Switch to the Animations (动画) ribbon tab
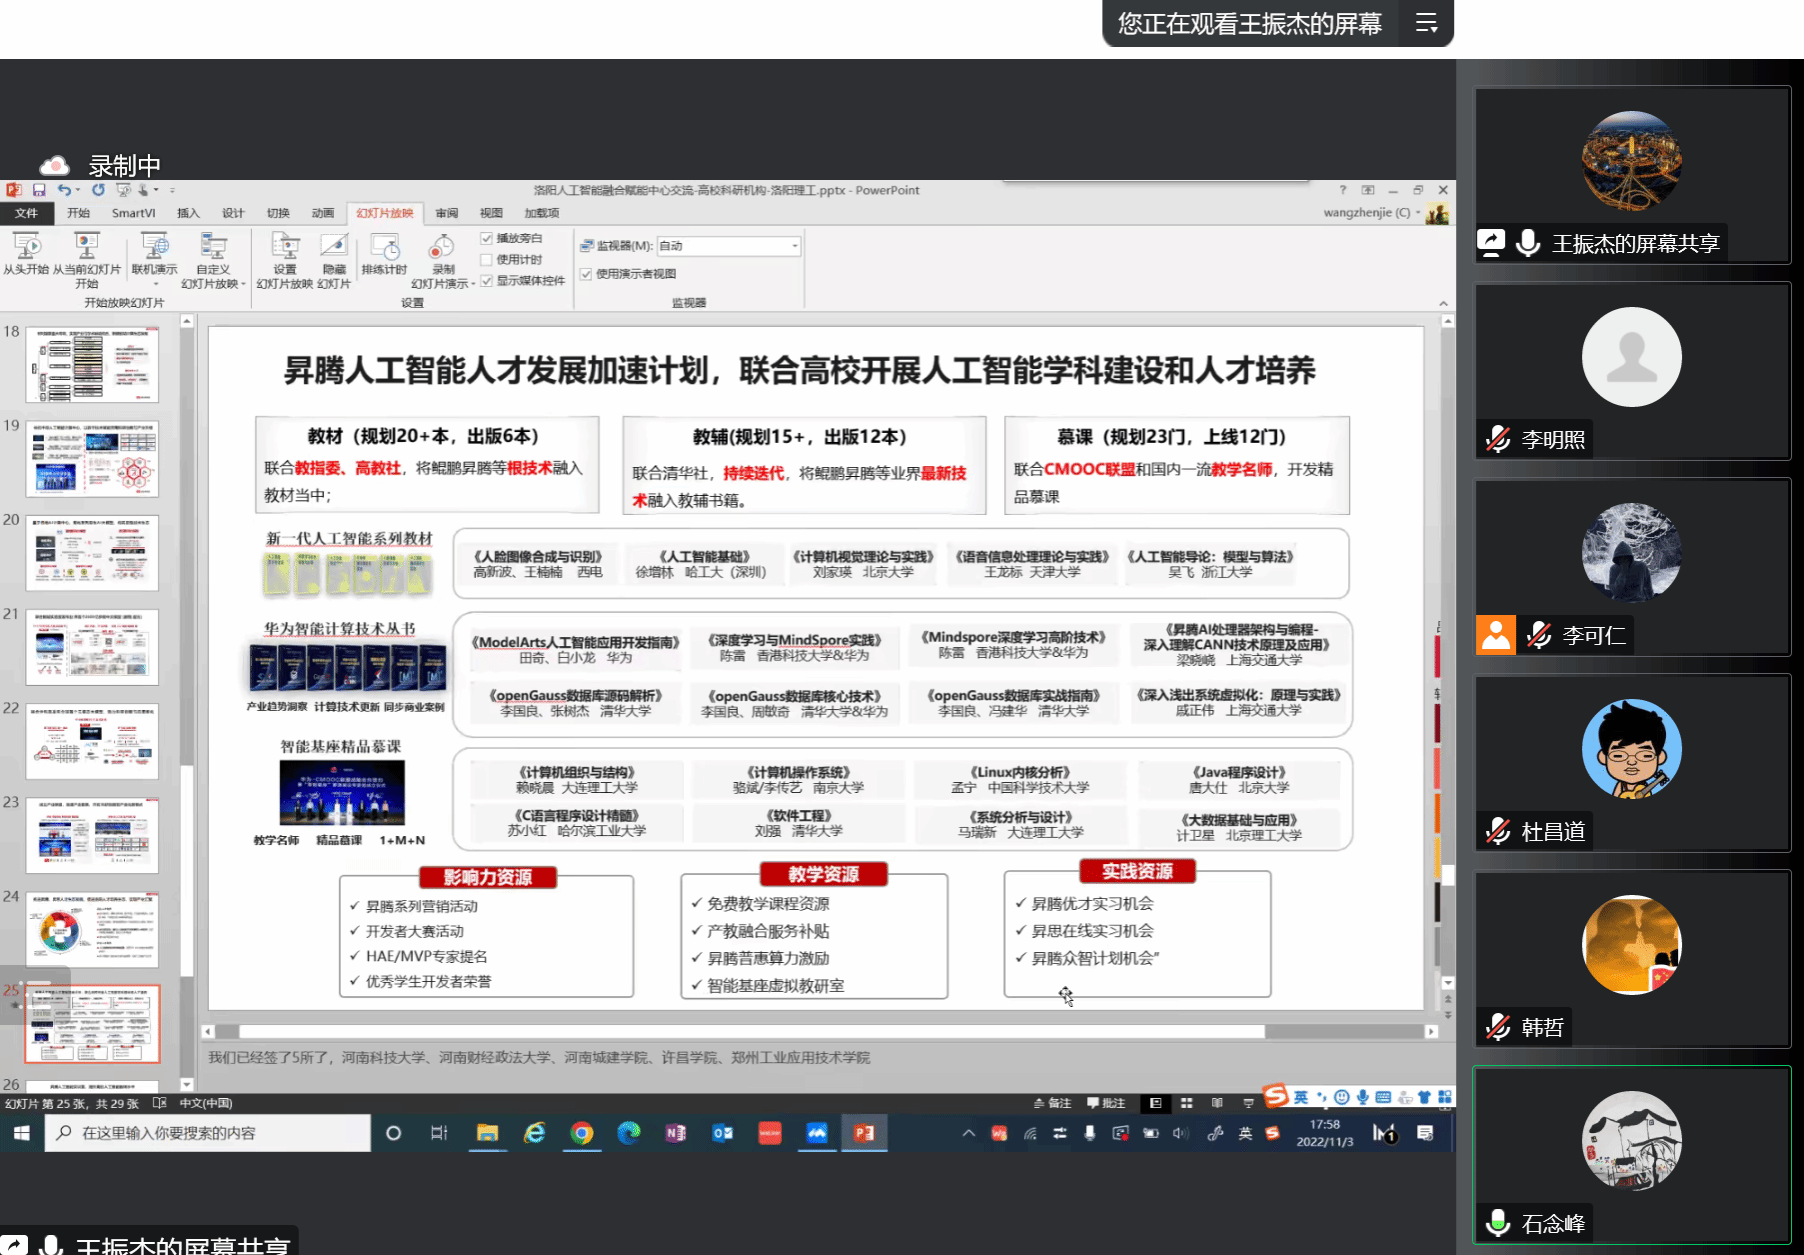Screen dimensions: 1804x1255 click(x=322, y=213)
